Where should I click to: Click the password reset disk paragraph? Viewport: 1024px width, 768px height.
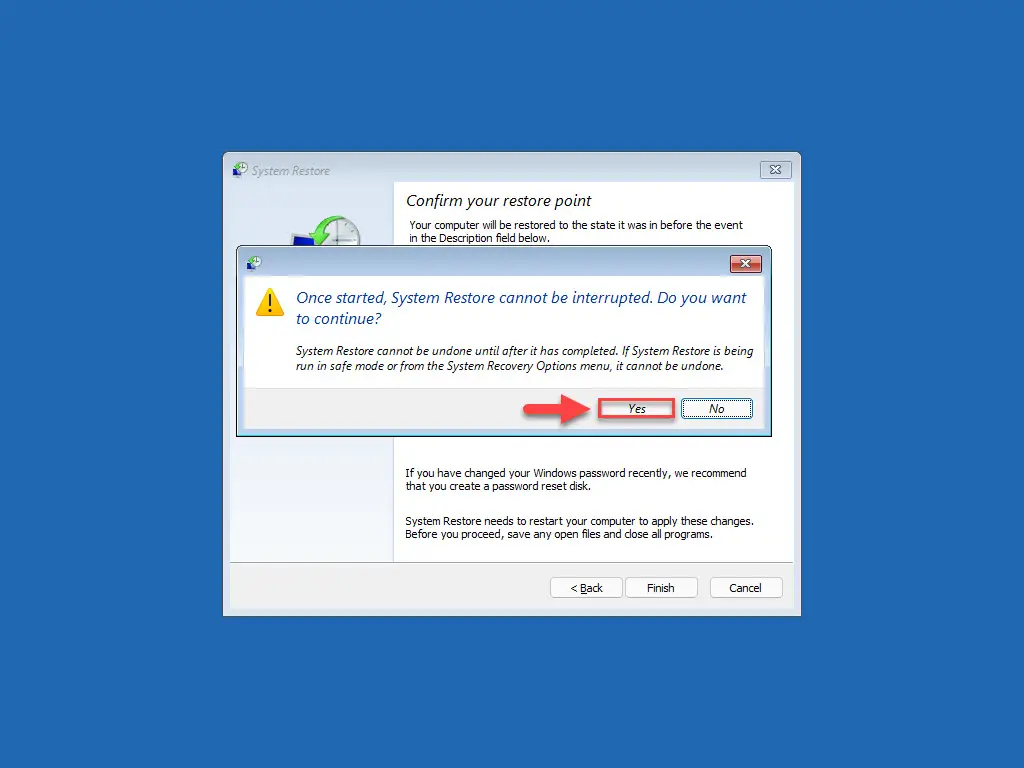tap(575, 479)
